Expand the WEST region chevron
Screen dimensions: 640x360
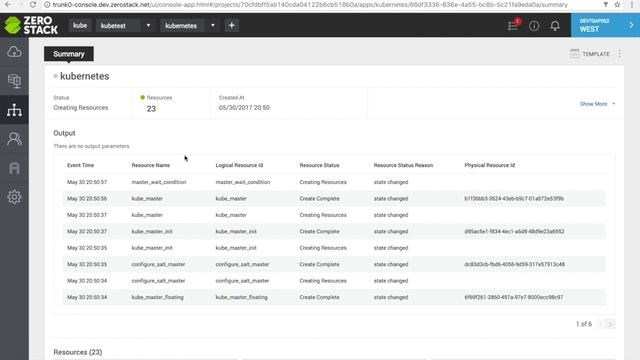click(631, 25)
